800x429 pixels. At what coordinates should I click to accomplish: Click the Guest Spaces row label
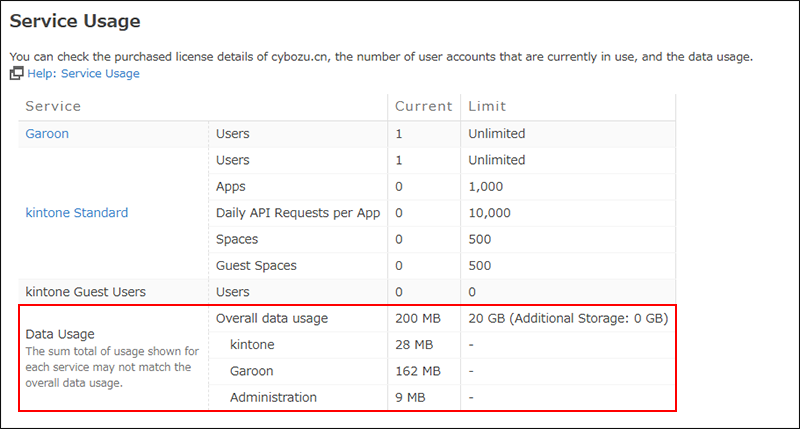pos(256,266)
